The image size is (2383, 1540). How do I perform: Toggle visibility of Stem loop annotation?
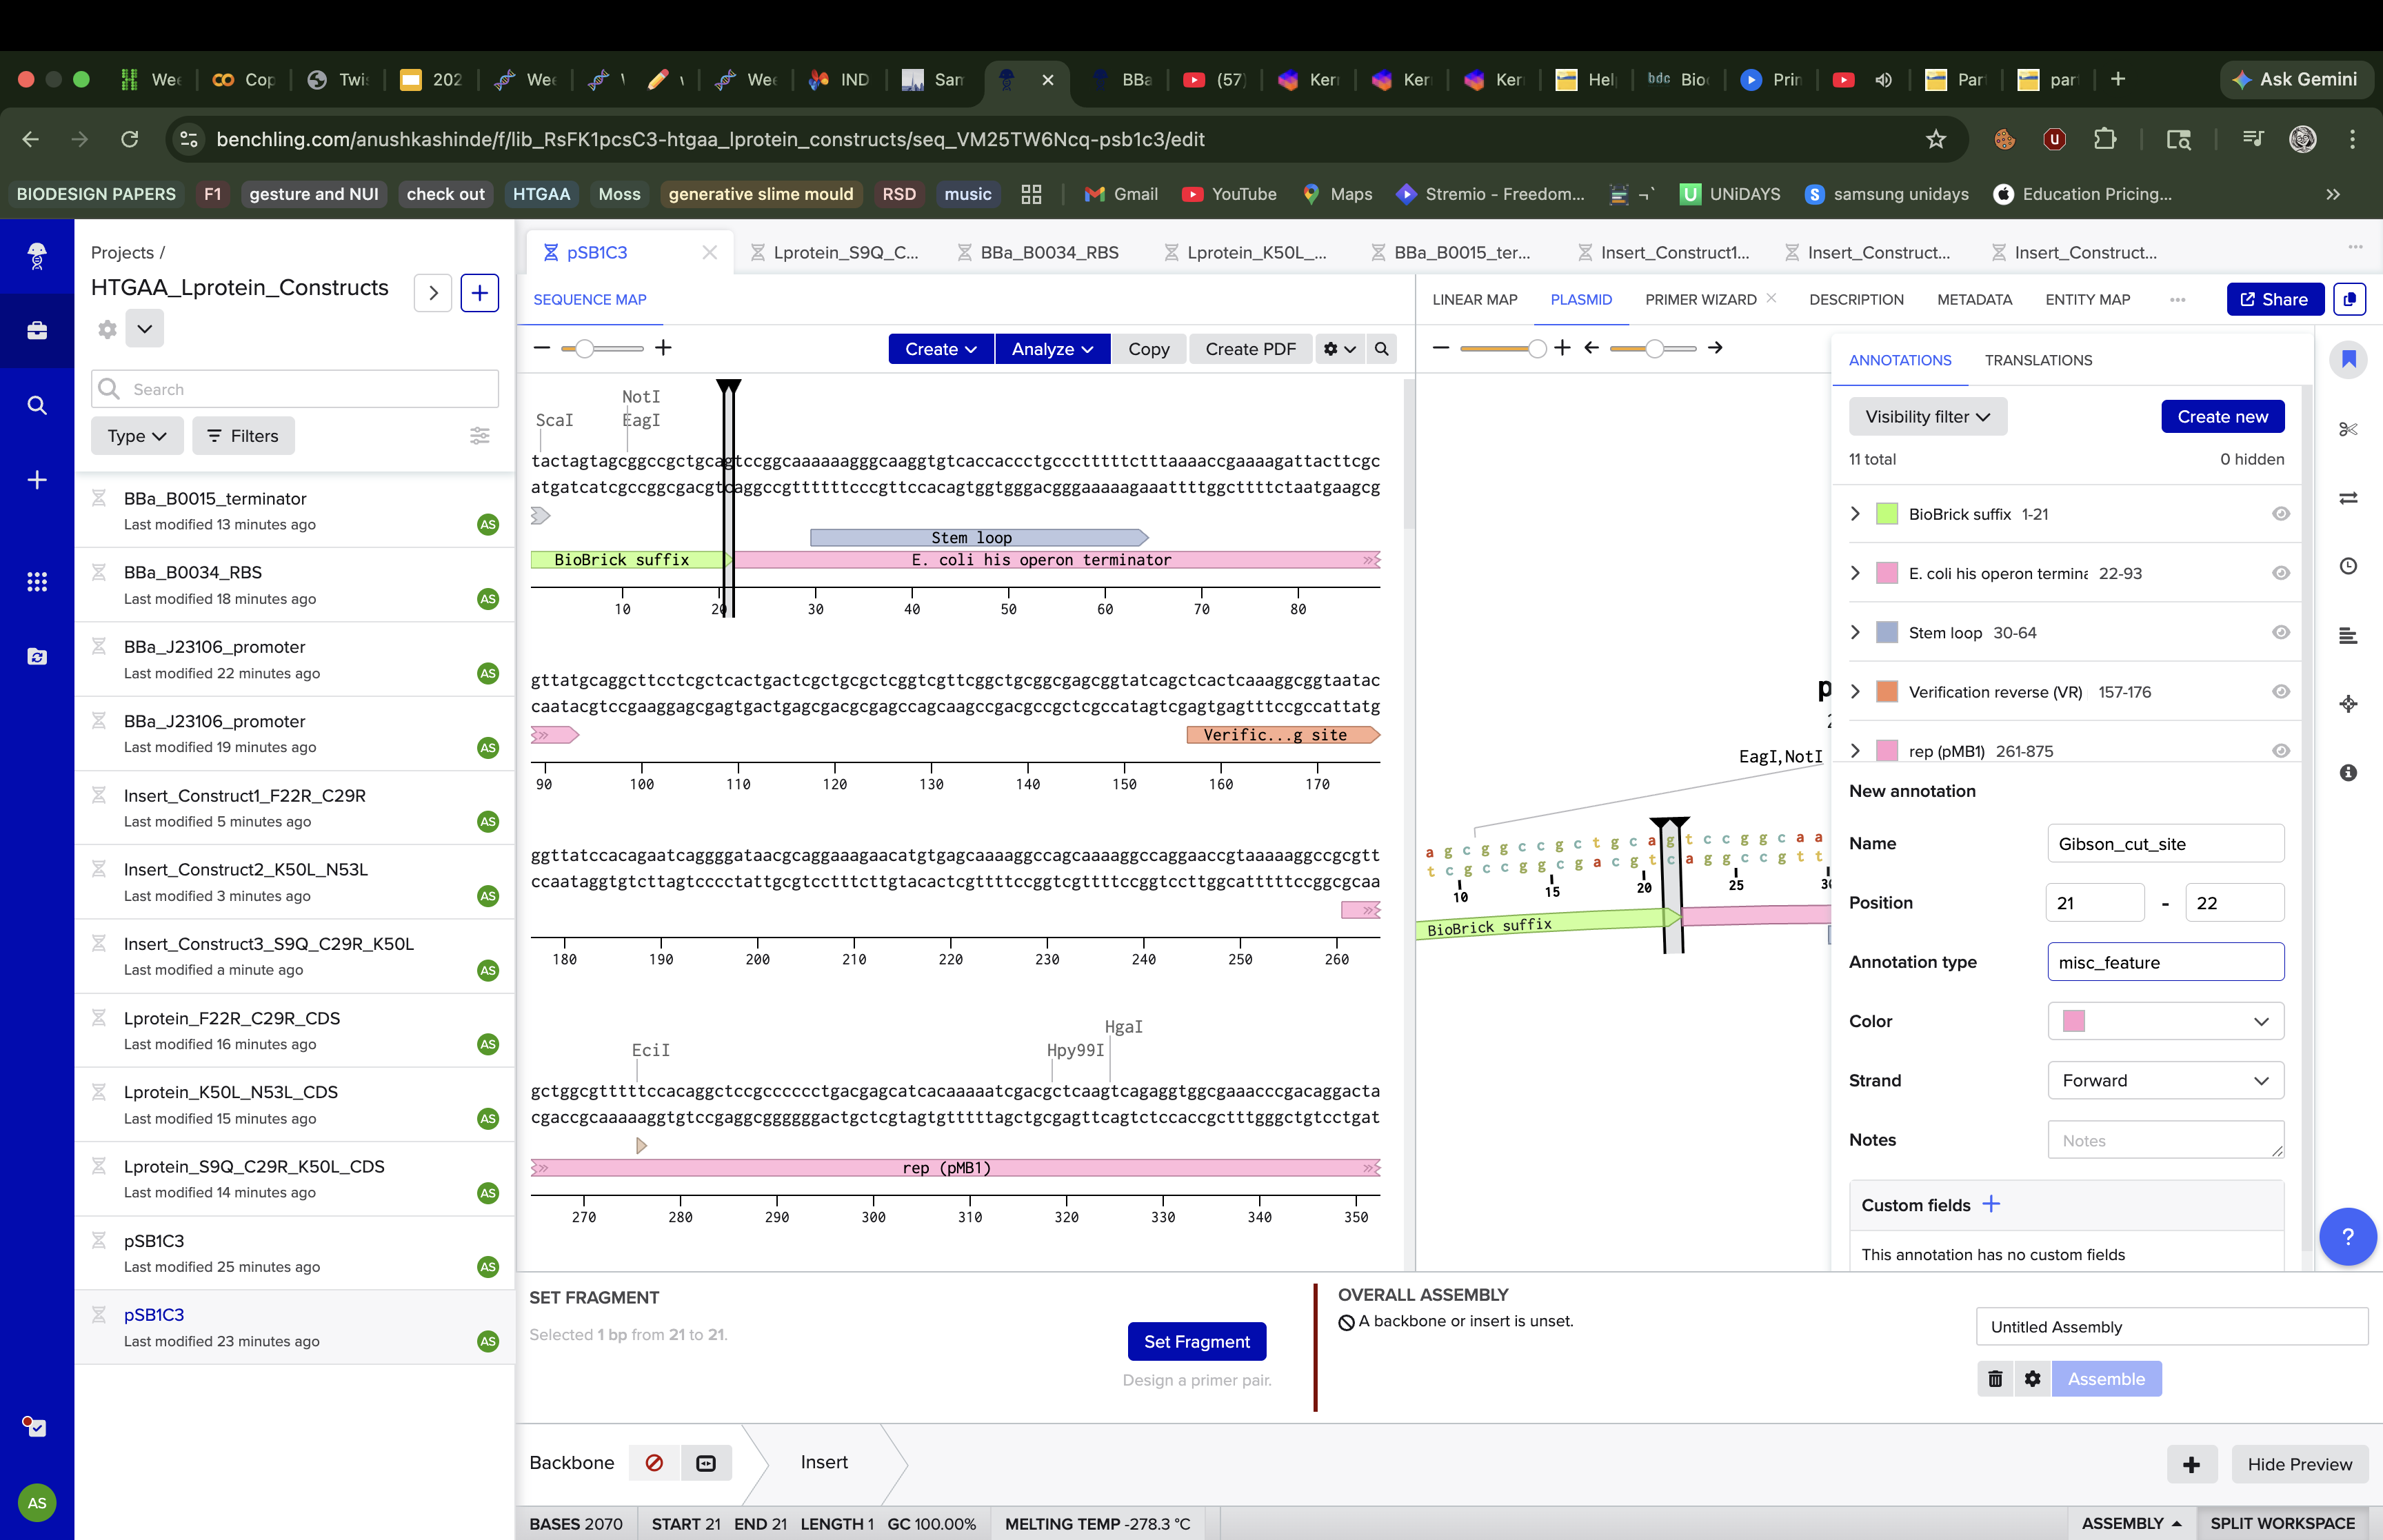[2281, 632]
